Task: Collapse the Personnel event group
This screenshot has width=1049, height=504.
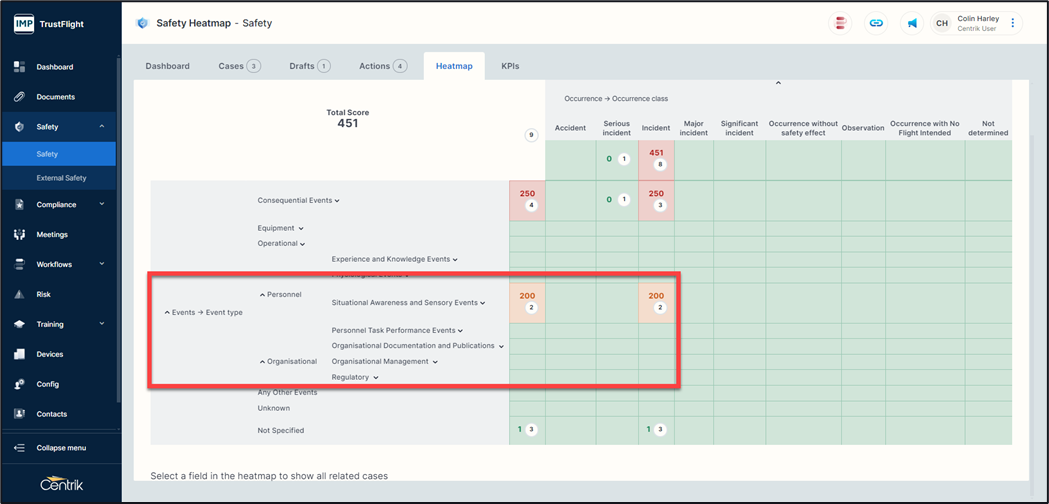Action: [x=263, y=295]
